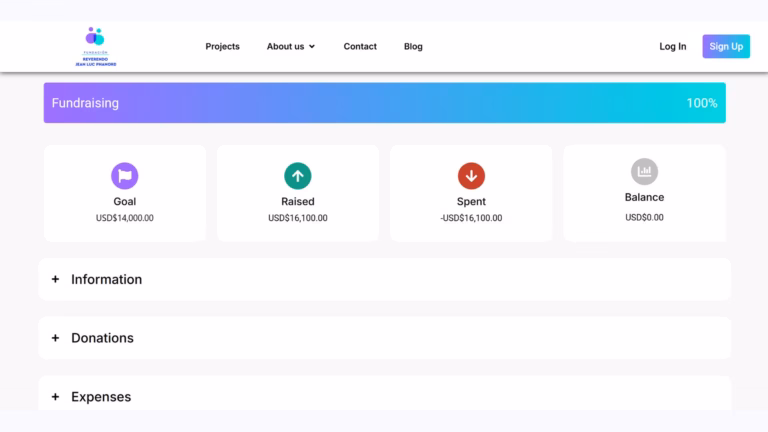Click the foundation logo in header
This screenshot has width=768, height=432.
[95, 47]
